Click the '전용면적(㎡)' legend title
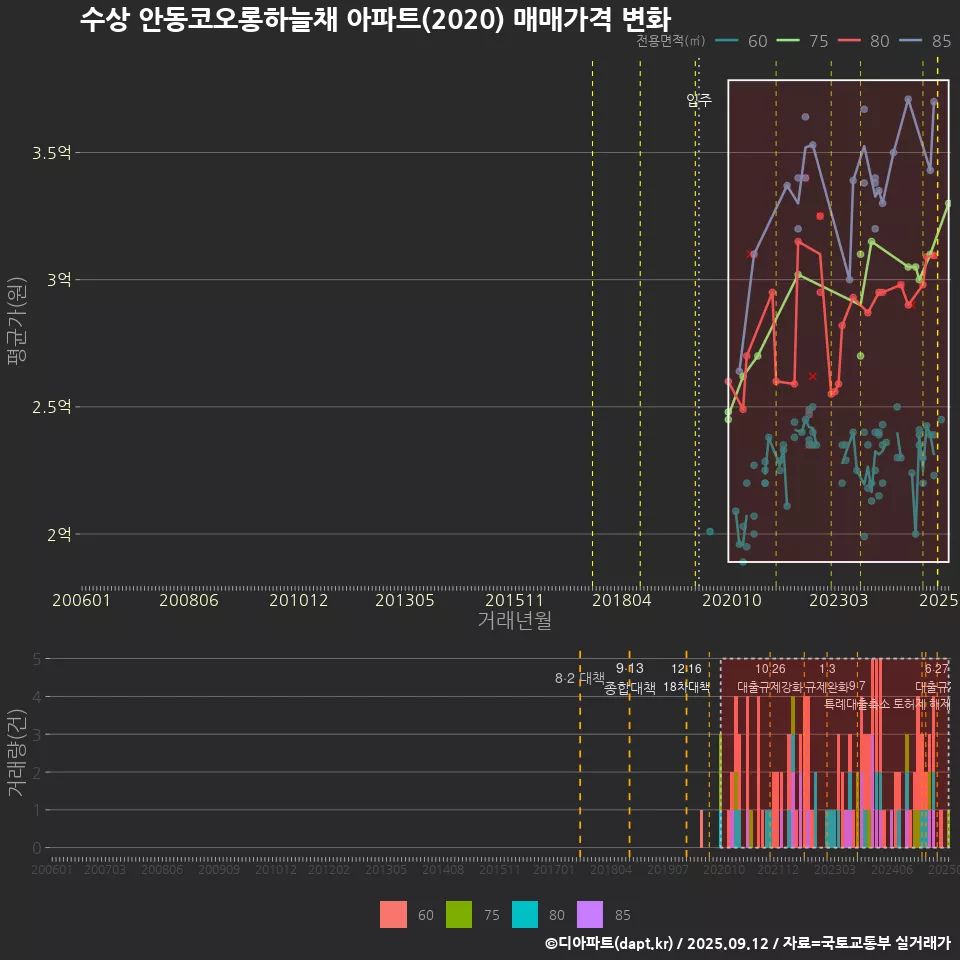The height and width of the screenshot is (960, 960). coord(670,41)
